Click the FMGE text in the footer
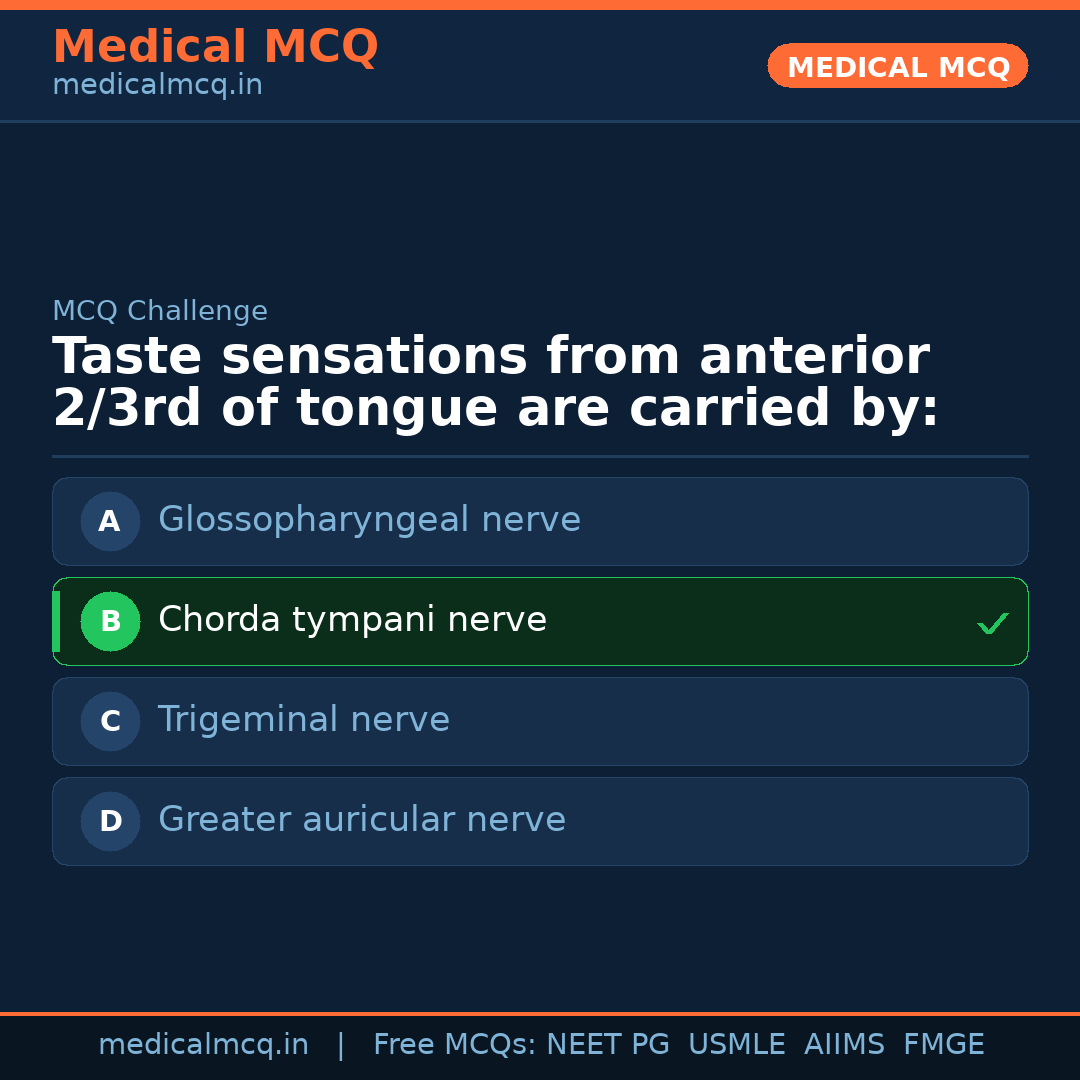The width and height of the screenshot is (1080, 1080). [943, 1045]
